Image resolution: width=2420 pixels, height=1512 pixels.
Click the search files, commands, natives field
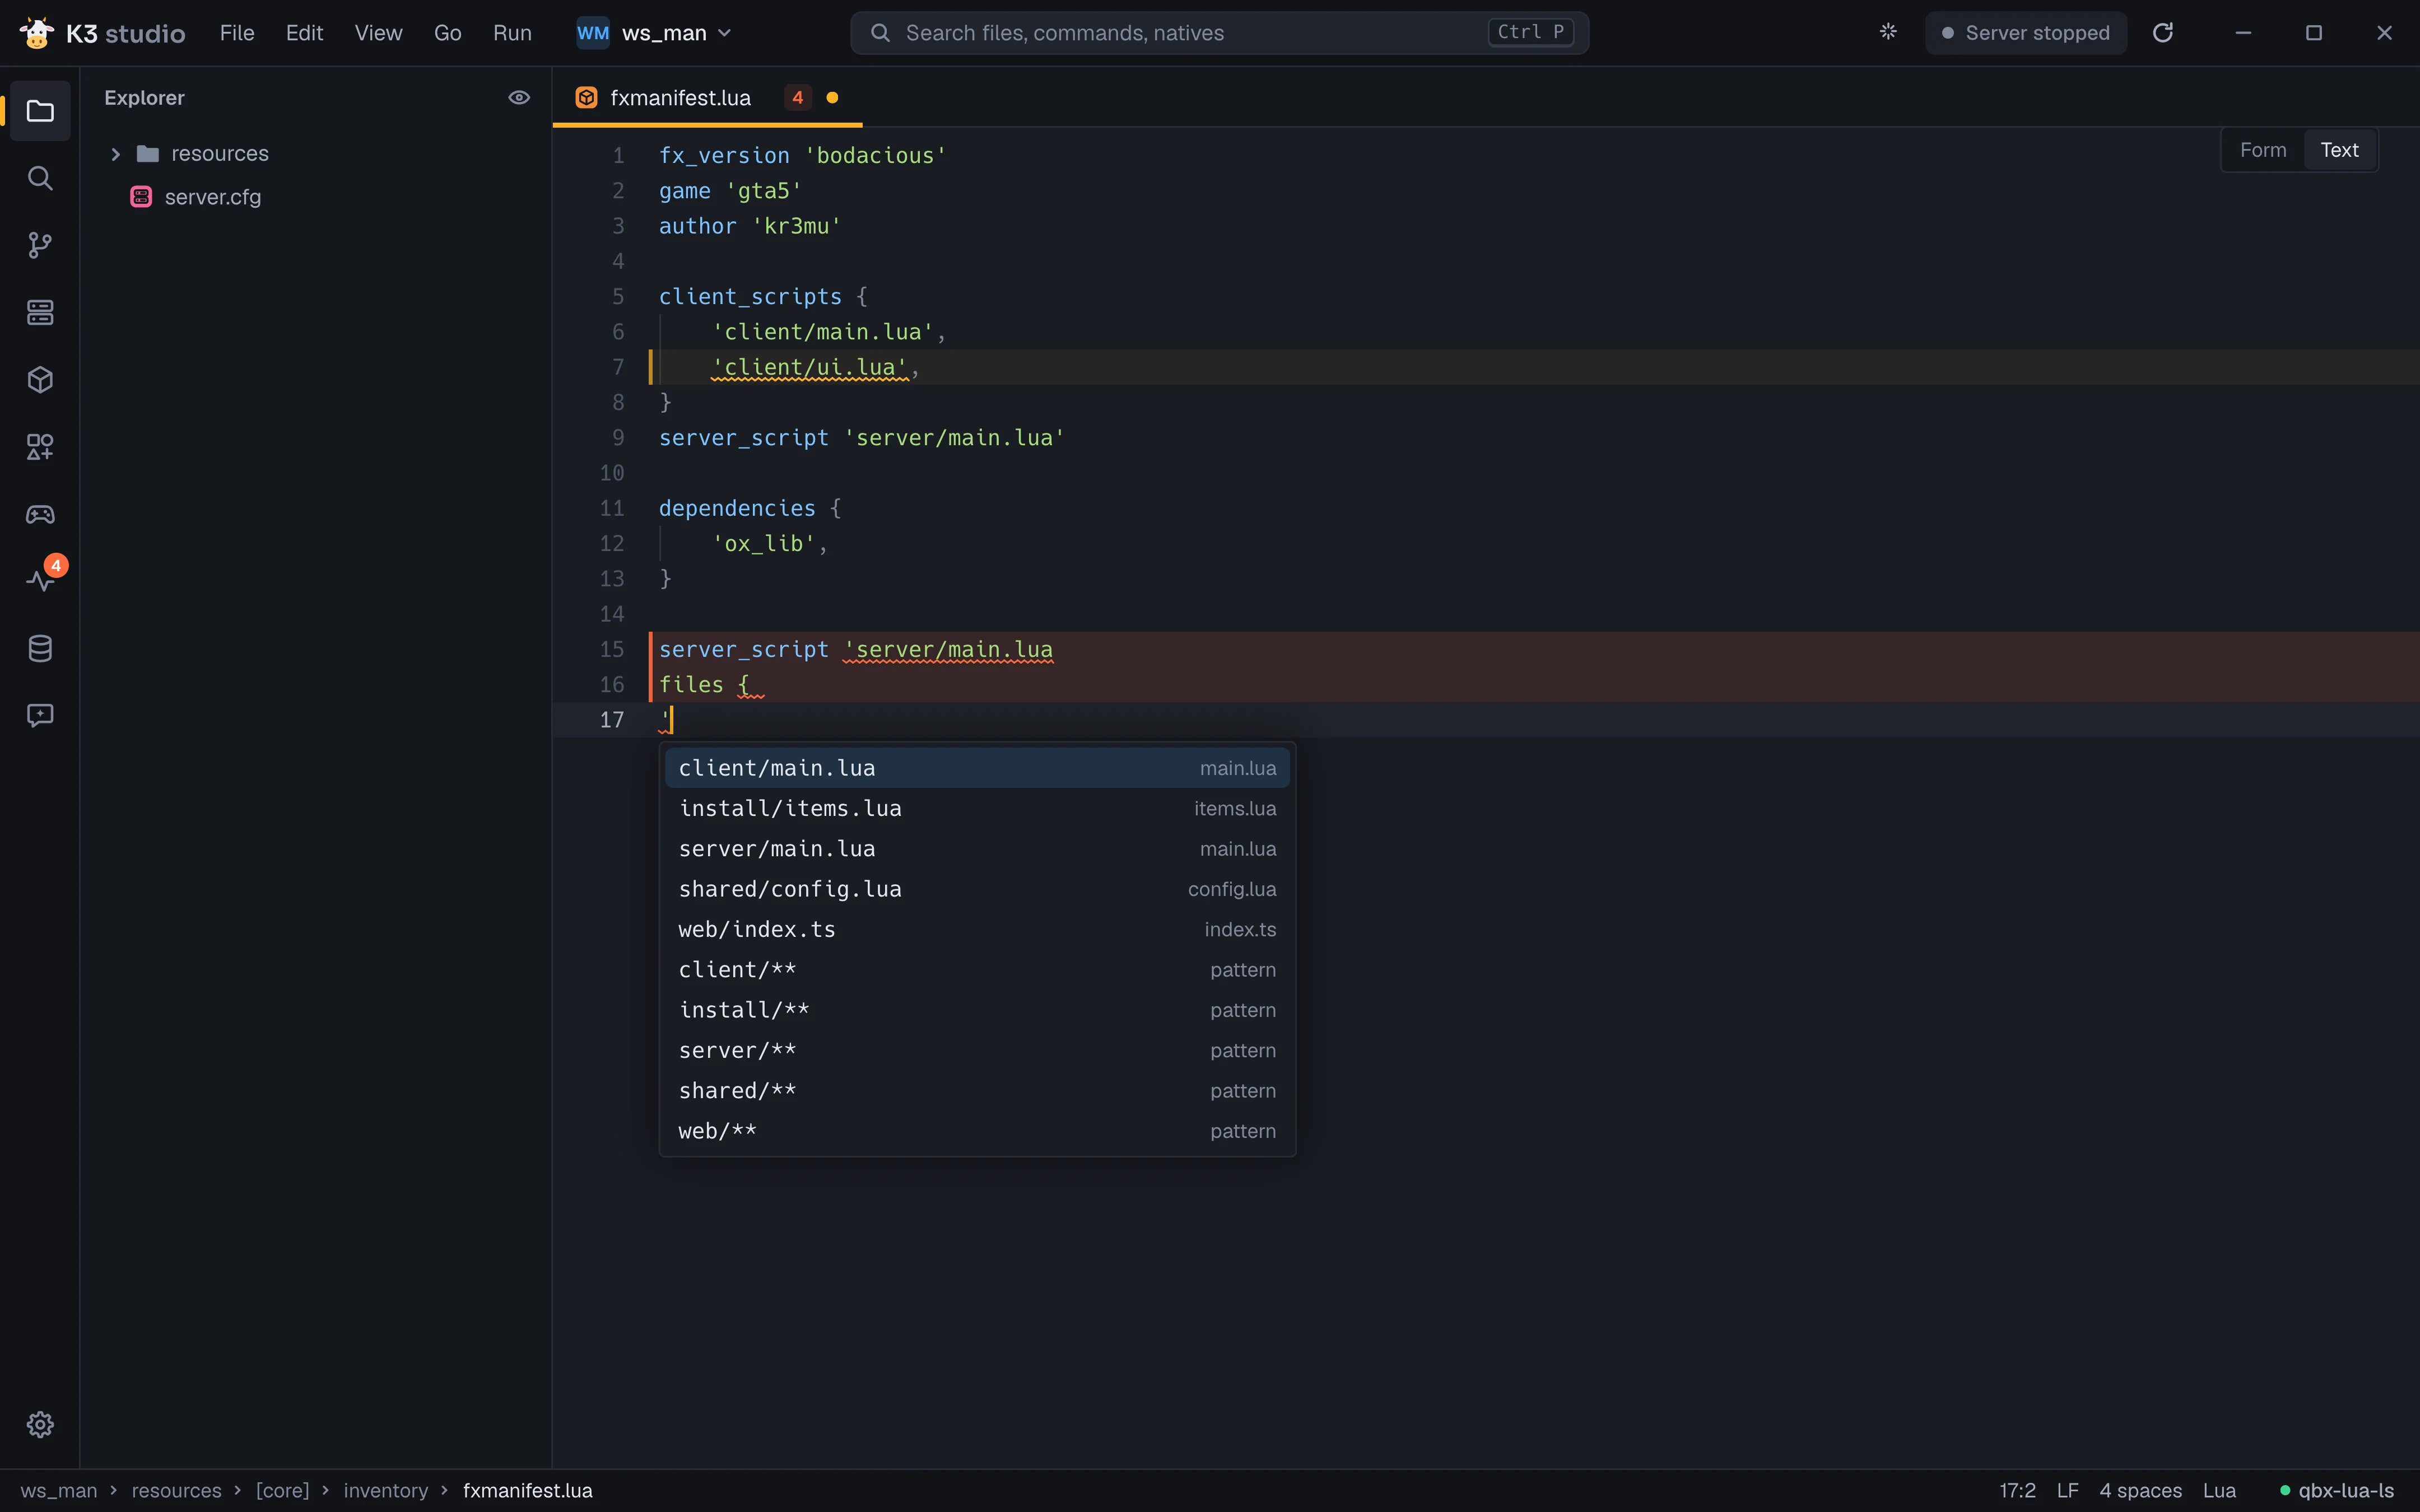[1219, 33]
